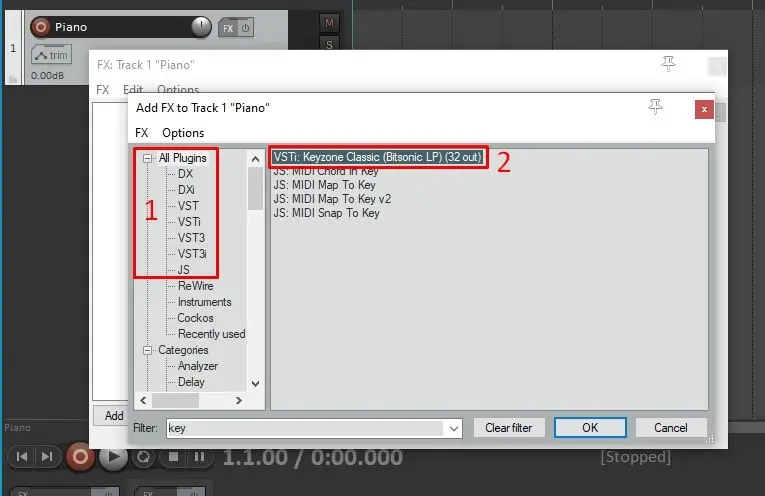The image size is (765, 496).
Task: Close the Add FX to Track dialog
Action: (704, 109)
